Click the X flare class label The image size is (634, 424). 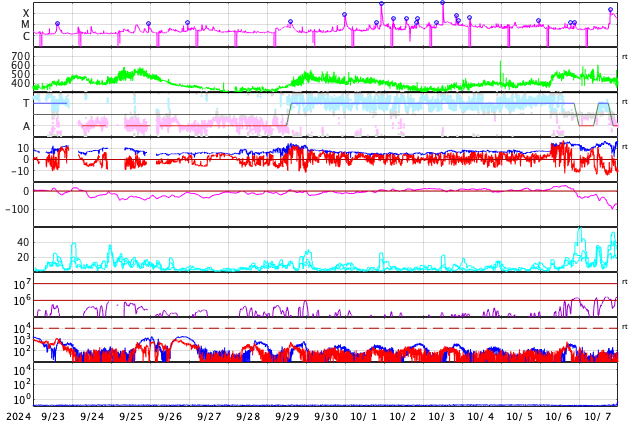tap(26, 13)
